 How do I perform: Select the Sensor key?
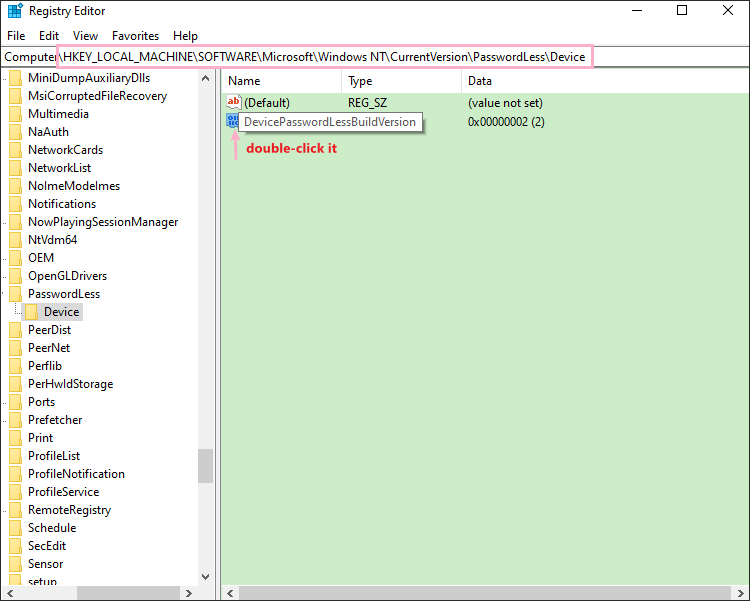45,564
